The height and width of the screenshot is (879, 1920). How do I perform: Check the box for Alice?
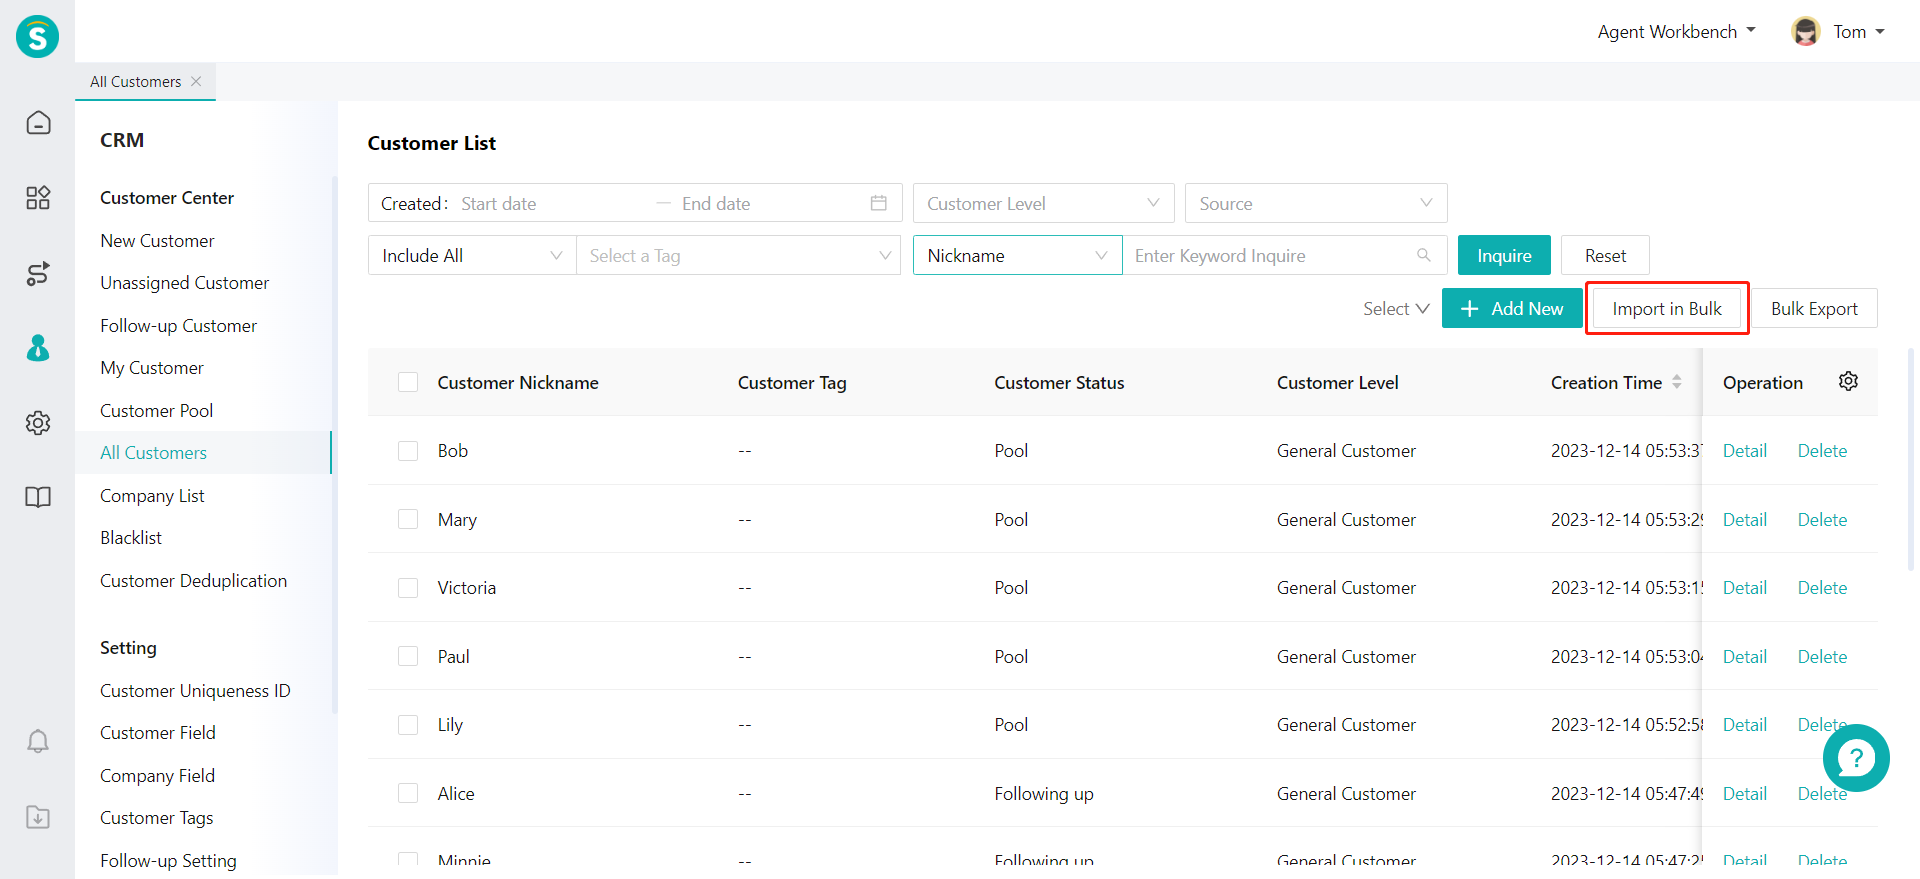(408, 793)
